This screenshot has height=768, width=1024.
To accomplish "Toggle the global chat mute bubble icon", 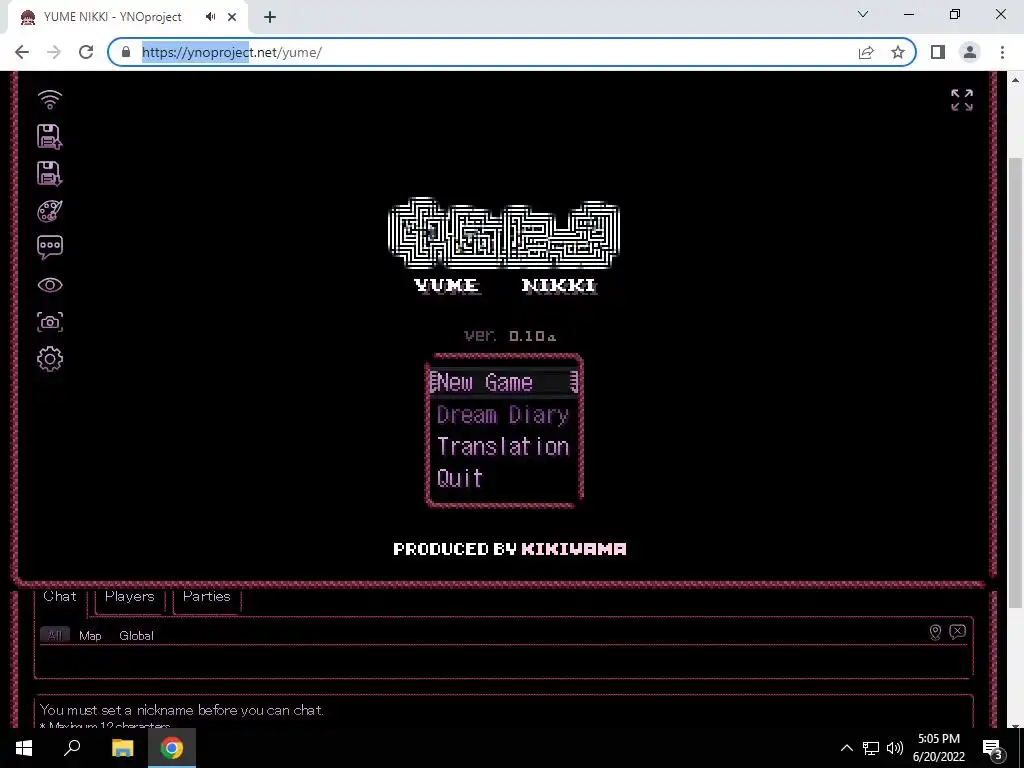I will click(957, 632).
